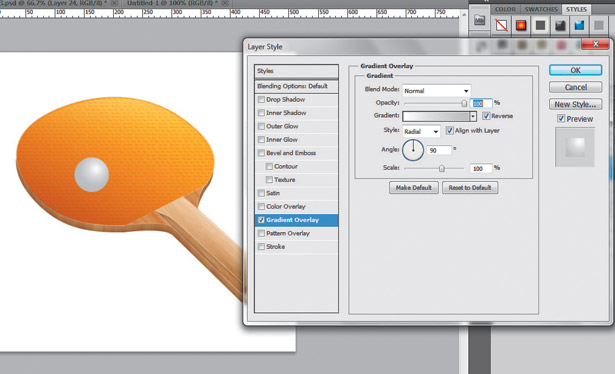Select Blending Options: Default
The image size is (615, 374).
tap(296, 86)
